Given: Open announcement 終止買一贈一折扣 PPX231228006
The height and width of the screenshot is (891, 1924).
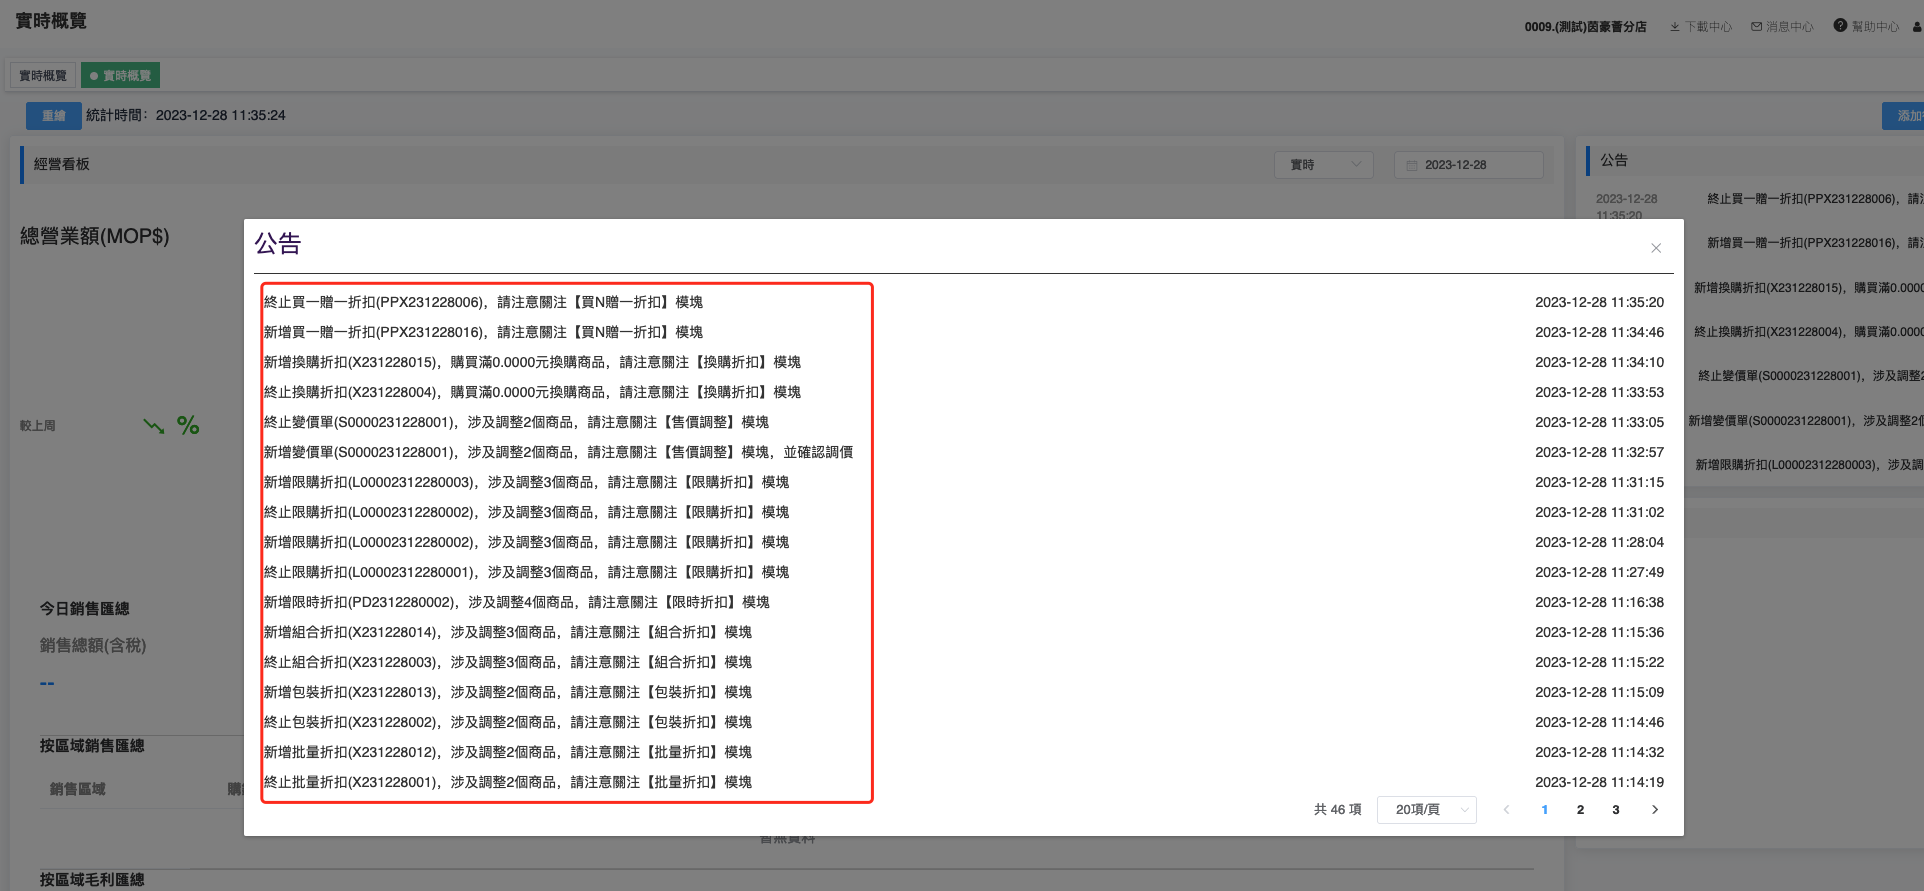Looking at the screenshot, I should 483,302.
